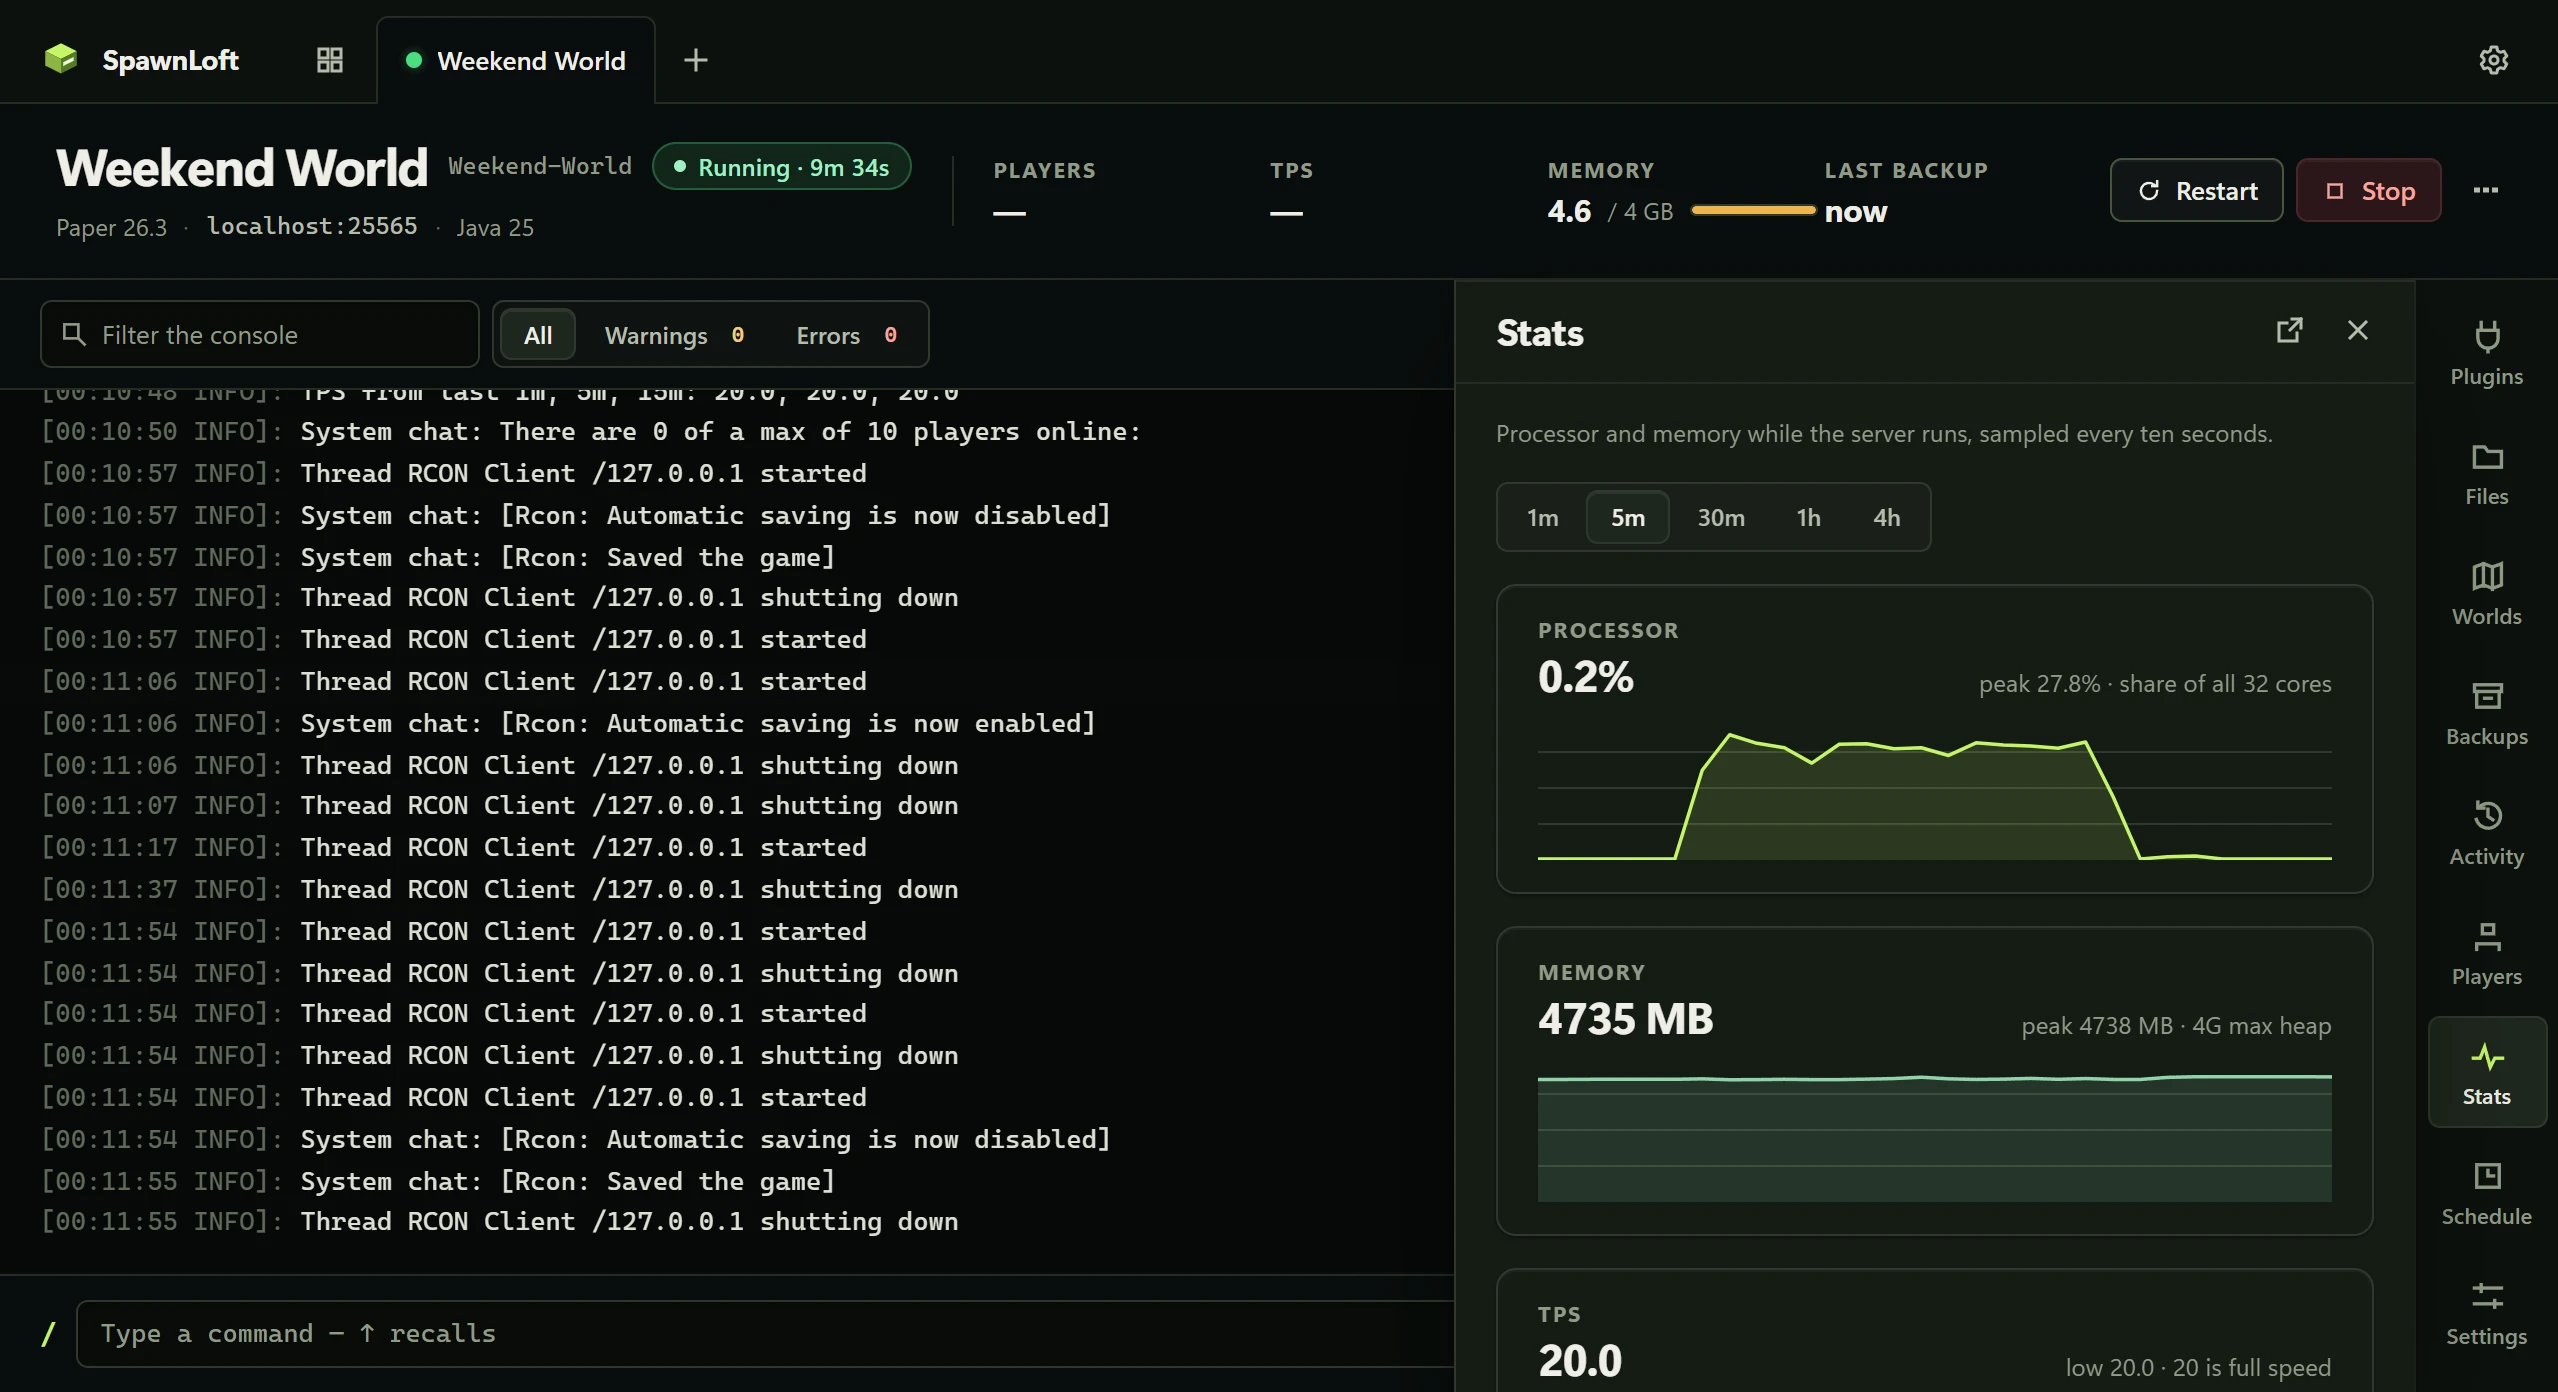Open the server Settings sidebar panel

(x=2487, y=1314)
